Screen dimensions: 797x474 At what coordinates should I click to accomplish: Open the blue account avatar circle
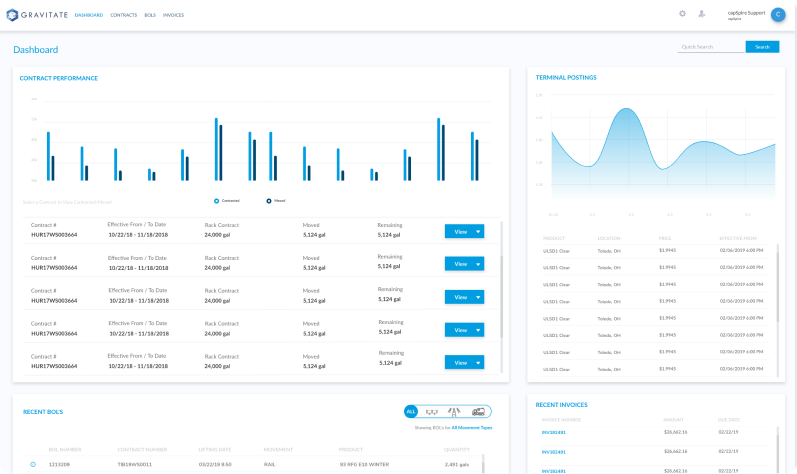778,14
